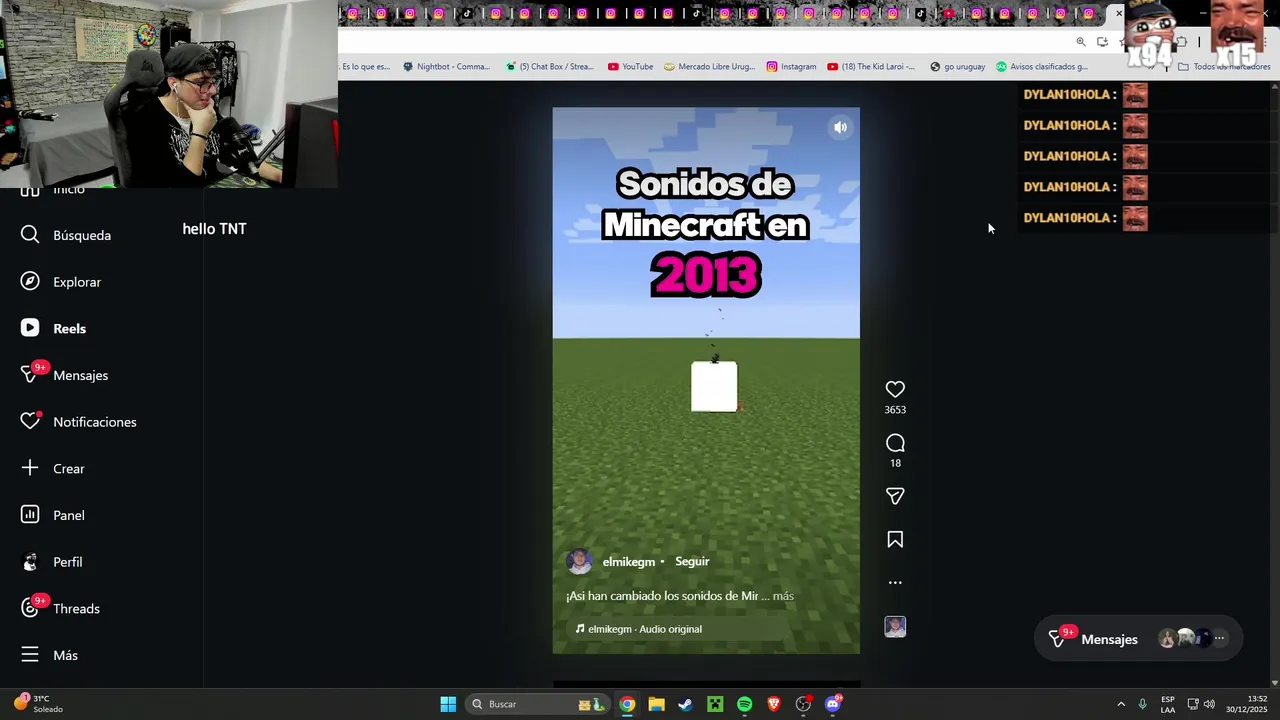Open The Kid Laroi bookmark
This screenshot has height=720, width=1280.
(x=871, y=67)
